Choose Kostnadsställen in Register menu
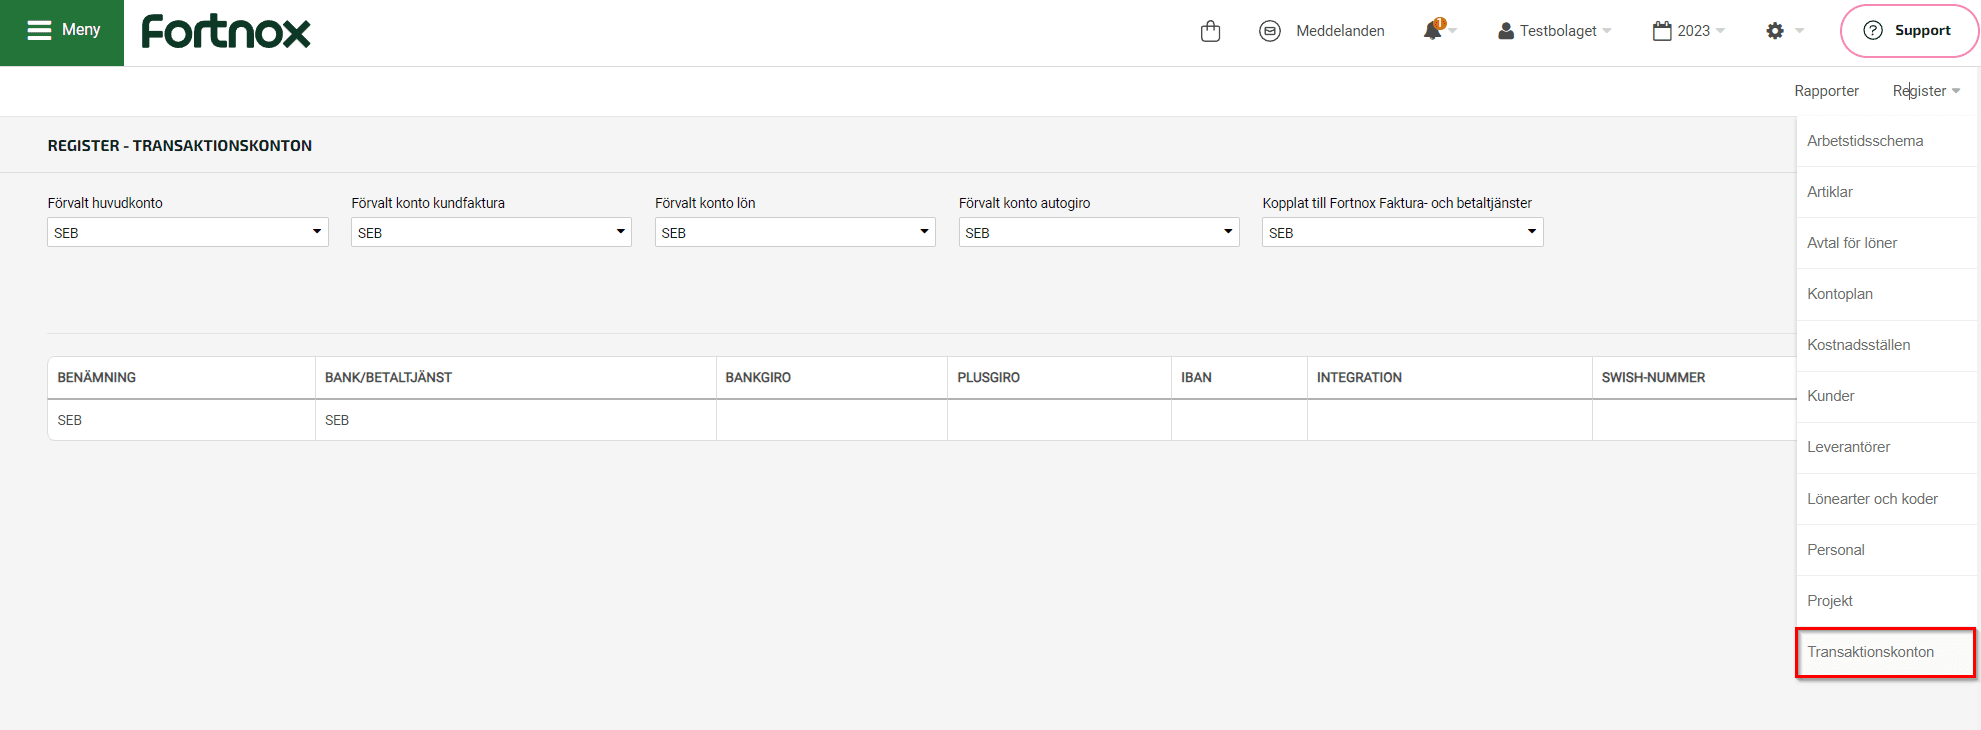The height and width of the screenshot is (730, 1981). (x=1886, y=345)
